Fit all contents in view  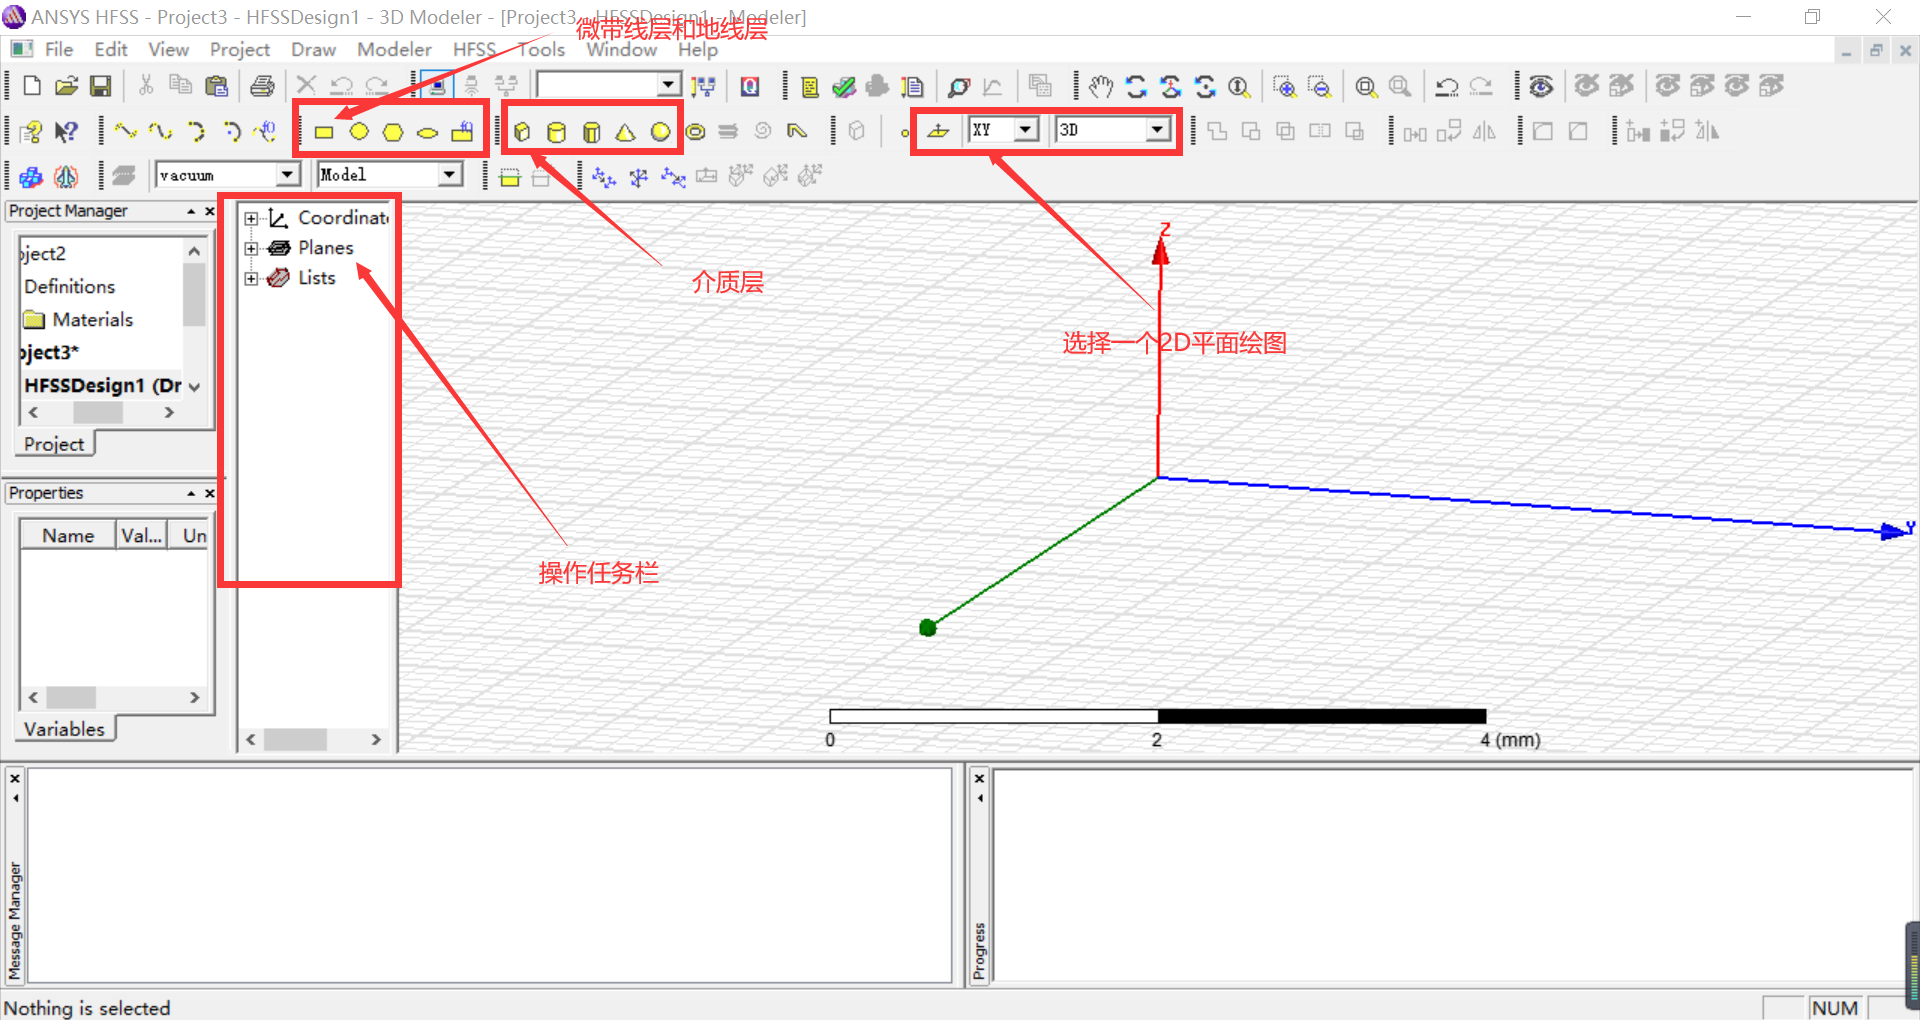(1365, 87)
